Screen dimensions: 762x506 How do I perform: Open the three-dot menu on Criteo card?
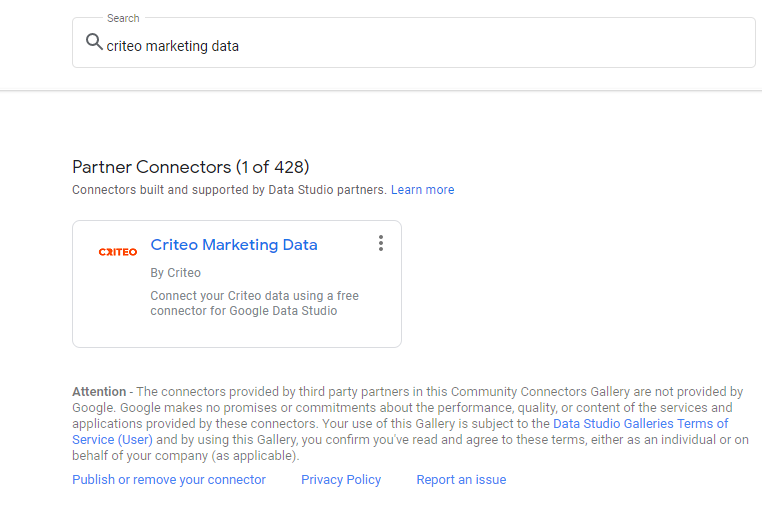[x=381, y=243]
